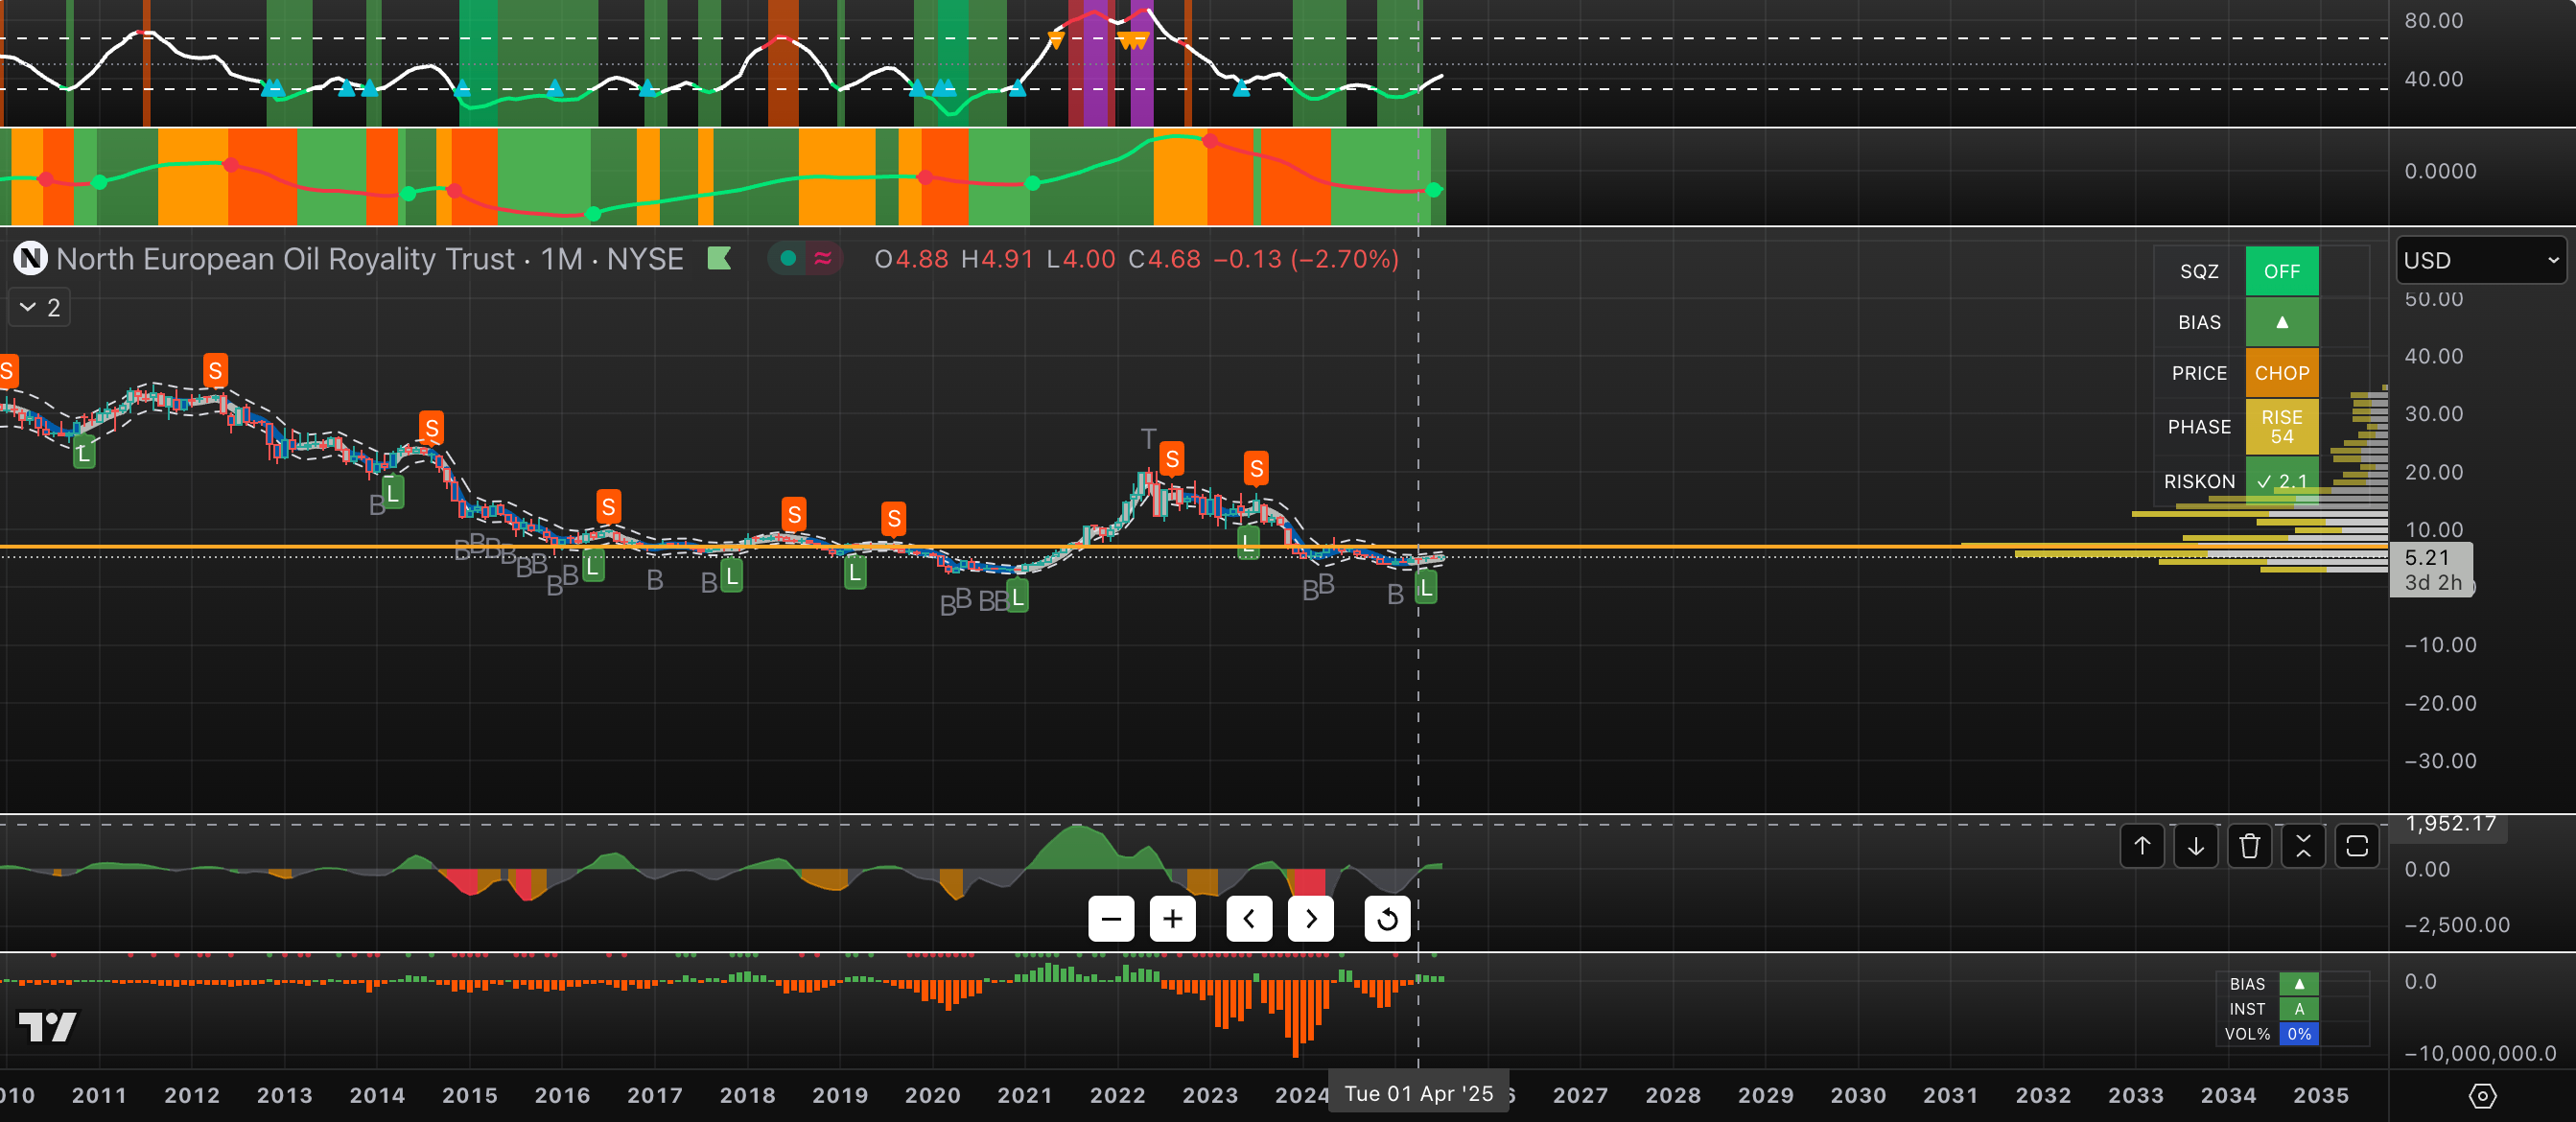The height and width of the screenshot is (1122, 2576).
Task: Delete the pane using the trash icon
Action: coord(2250,846)
